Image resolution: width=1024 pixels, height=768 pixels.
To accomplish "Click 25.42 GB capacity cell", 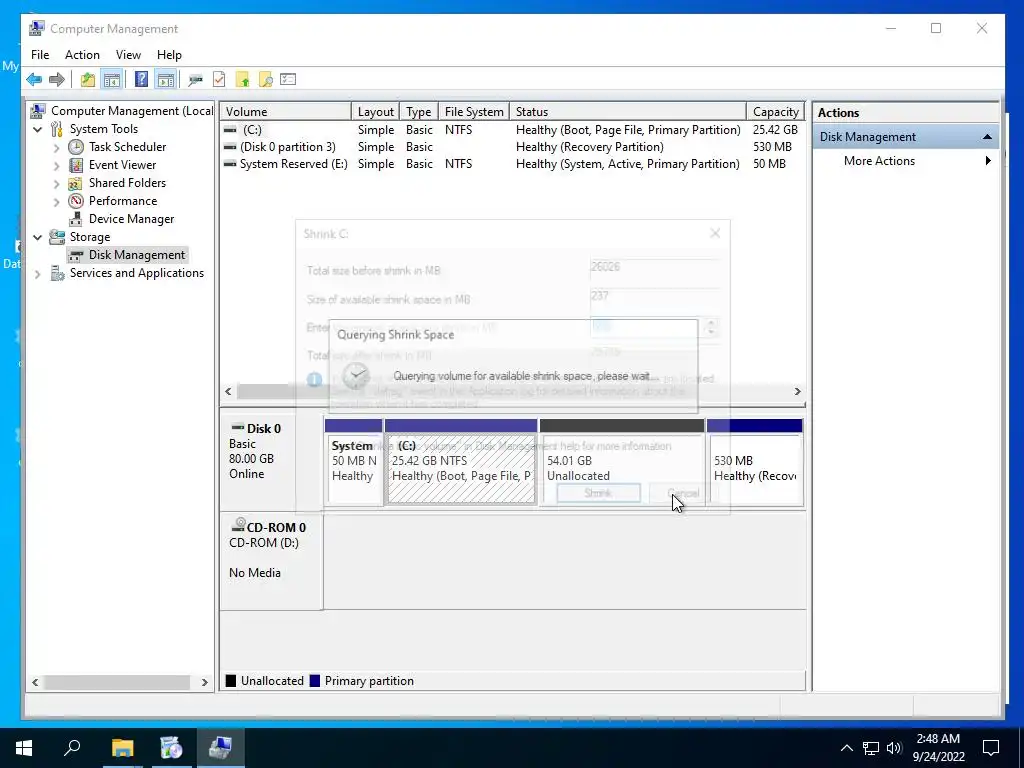I will point(775,130).
